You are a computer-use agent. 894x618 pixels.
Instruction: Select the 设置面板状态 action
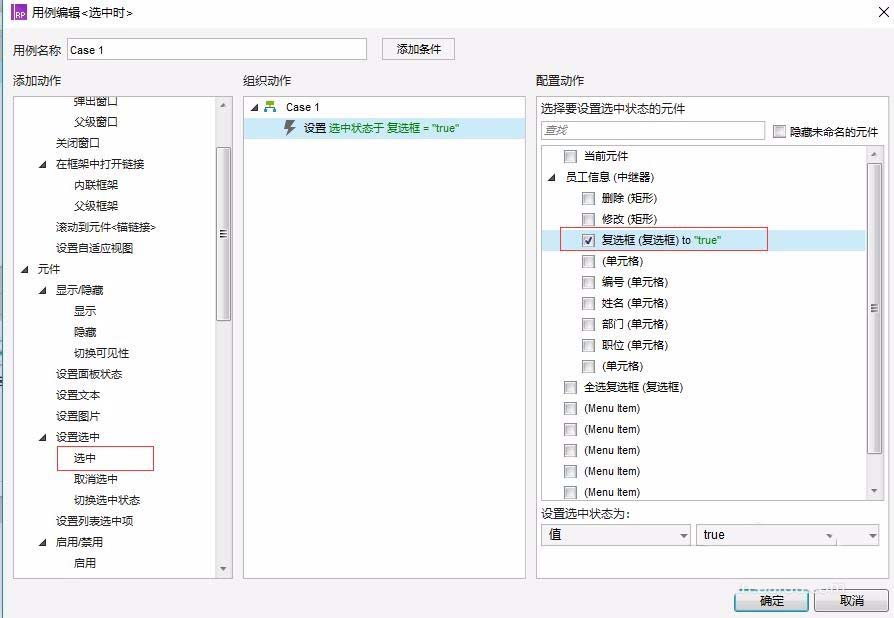pyautogui.click(x=88, y=374)
